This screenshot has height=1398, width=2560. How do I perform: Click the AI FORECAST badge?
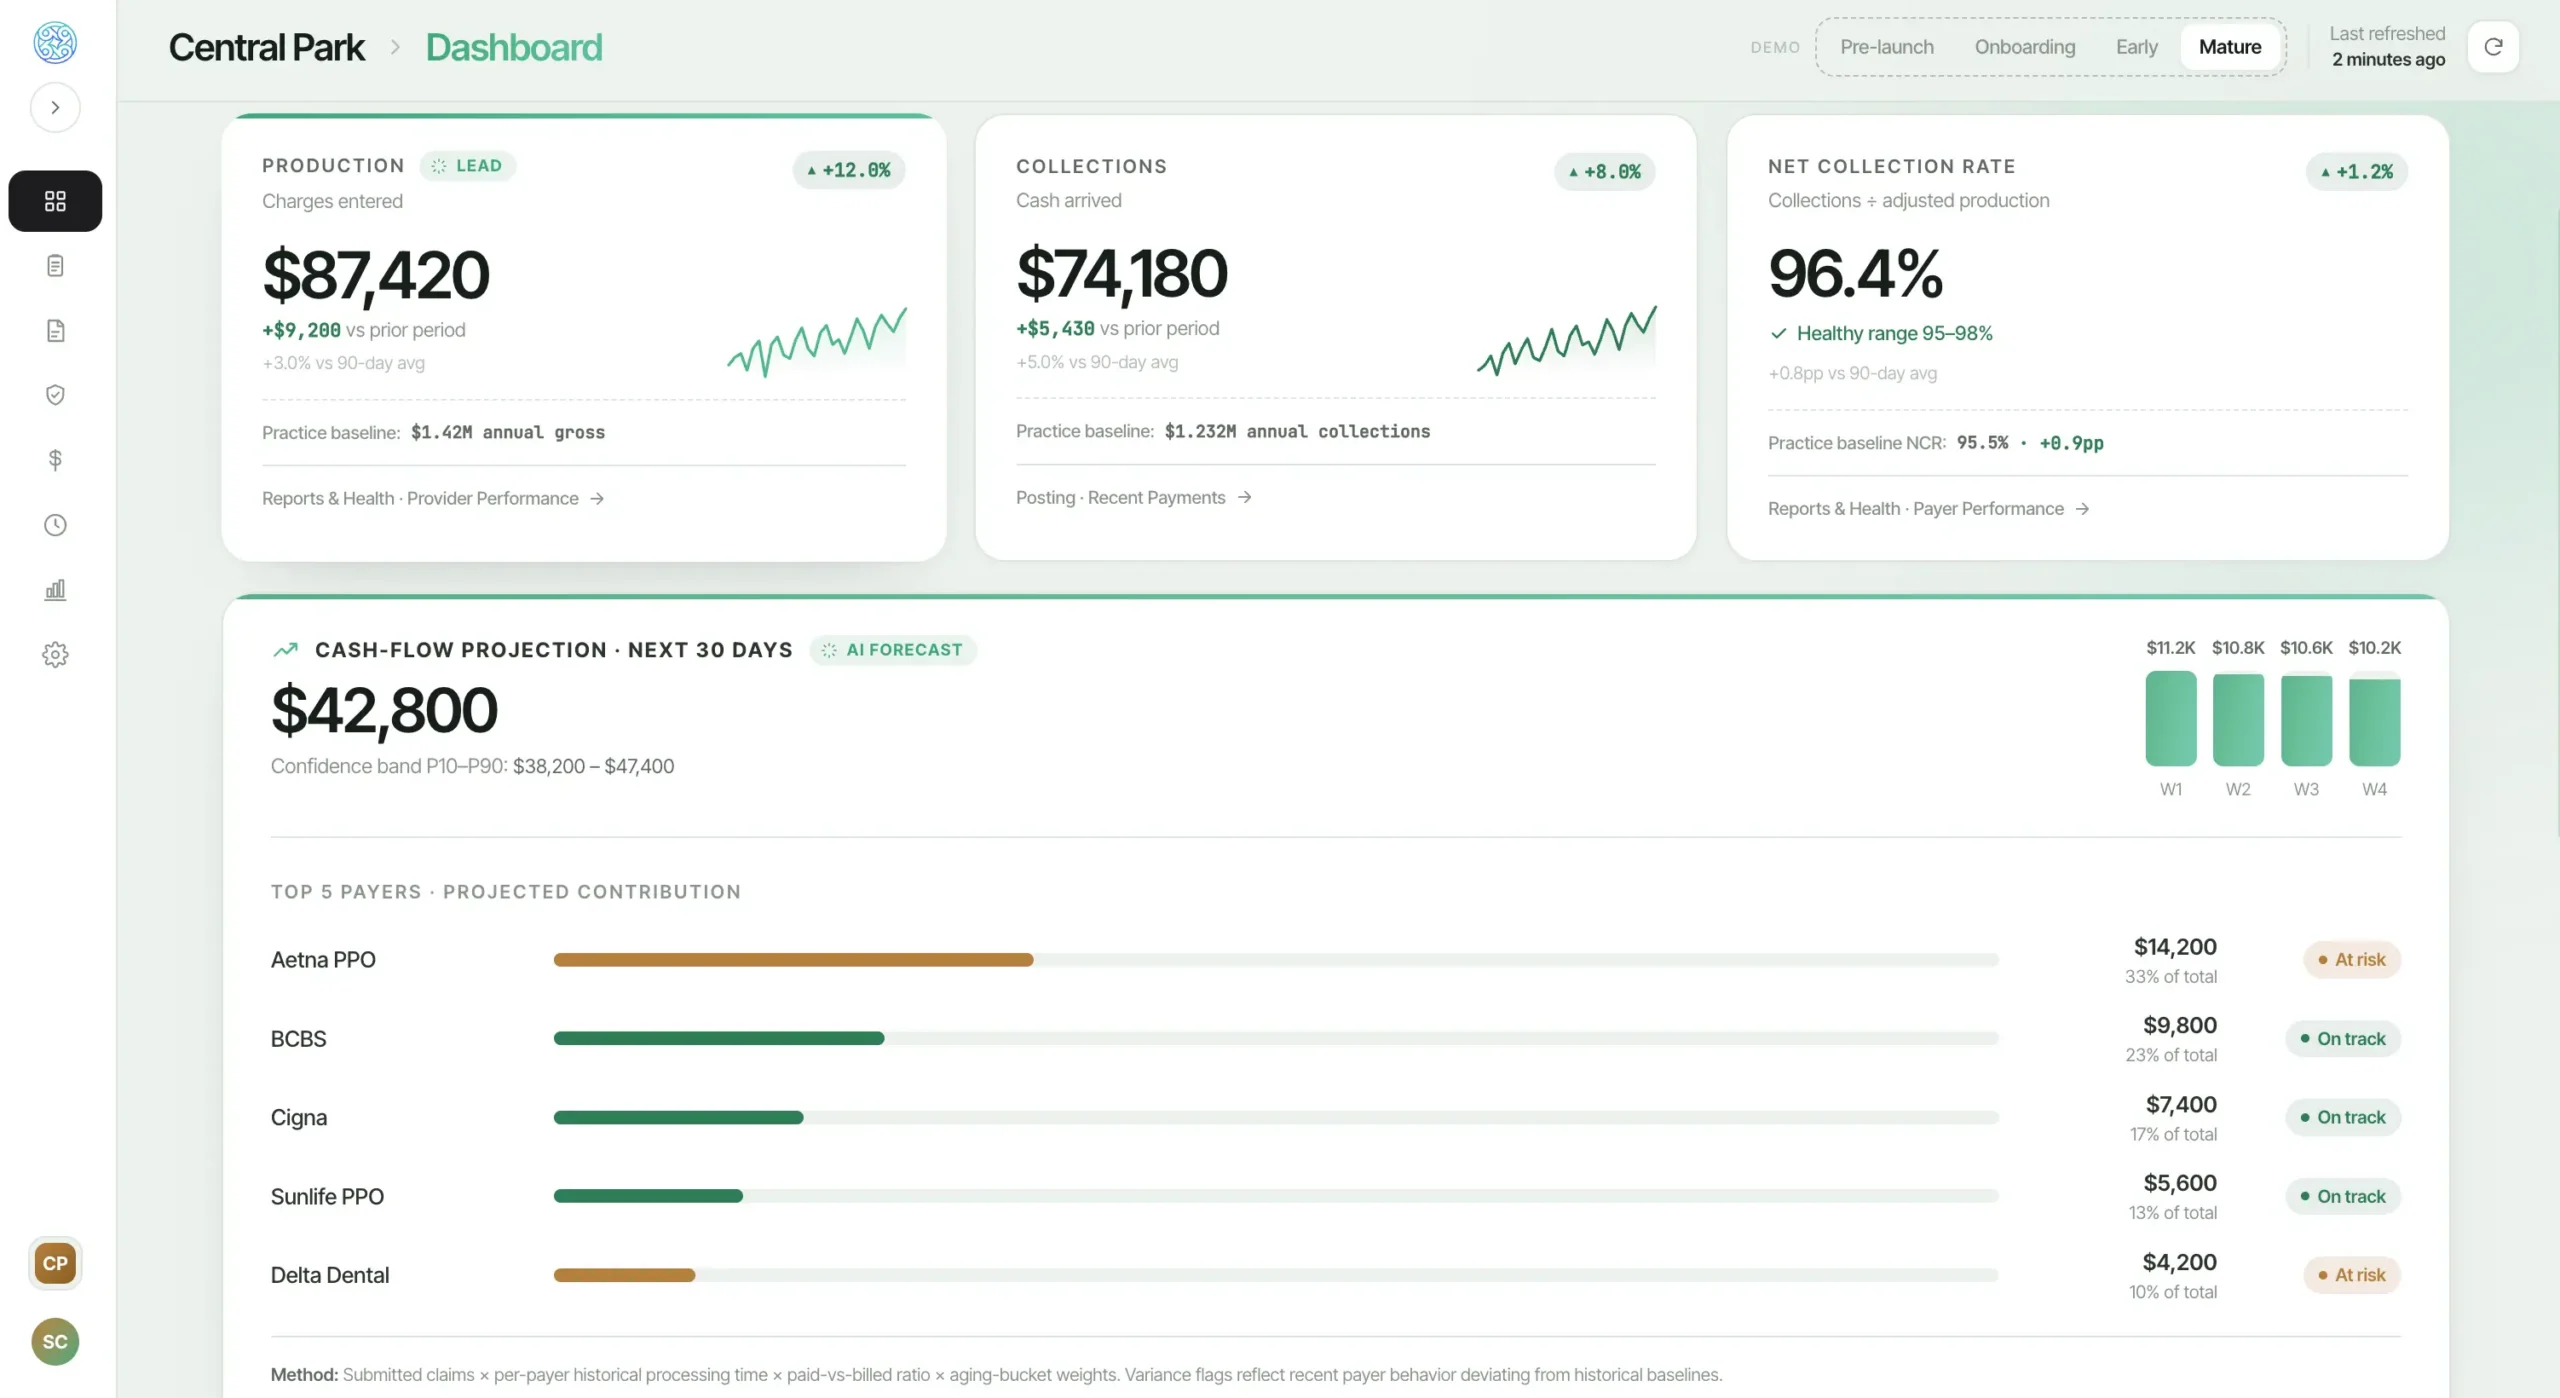893,650
